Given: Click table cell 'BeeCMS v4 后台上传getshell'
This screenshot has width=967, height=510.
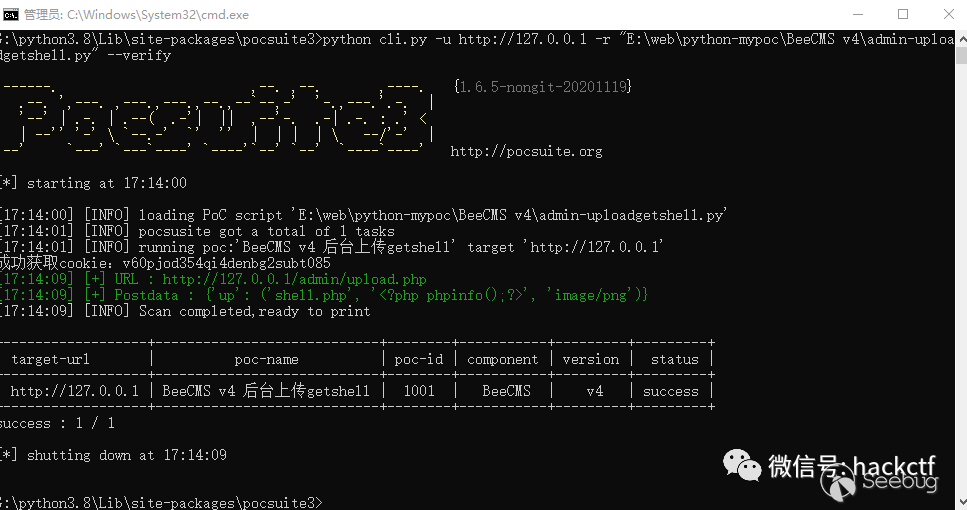Looking at the screenshot, I should (x=266, y=392).
